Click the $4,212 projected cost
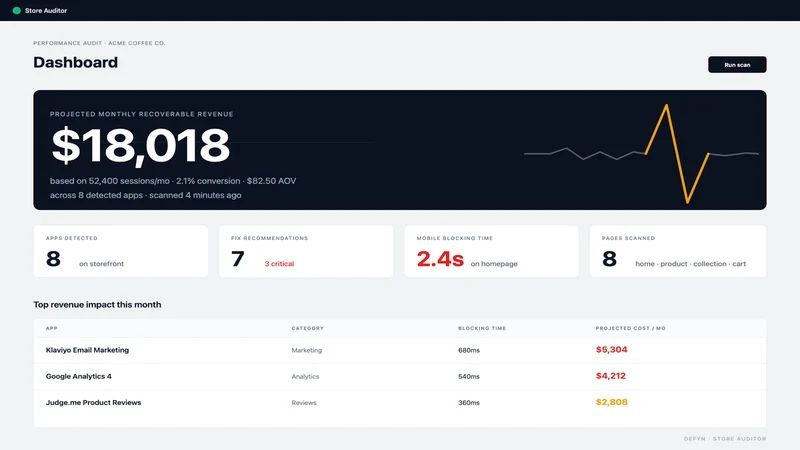The height and width of the screenshot is (450, 800). coord(611,376)
